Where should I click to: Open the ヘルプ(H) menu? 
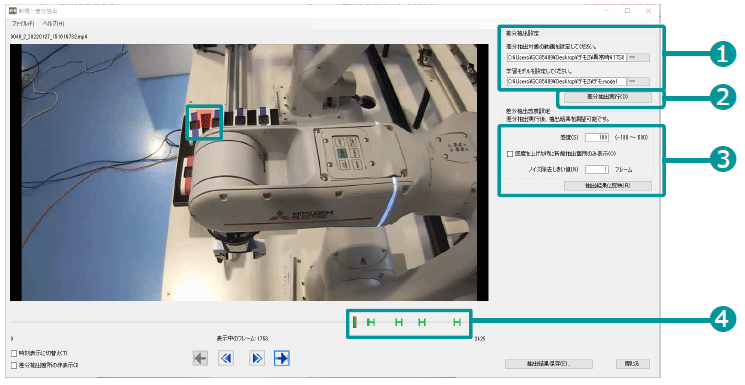(x=53, y=23)
